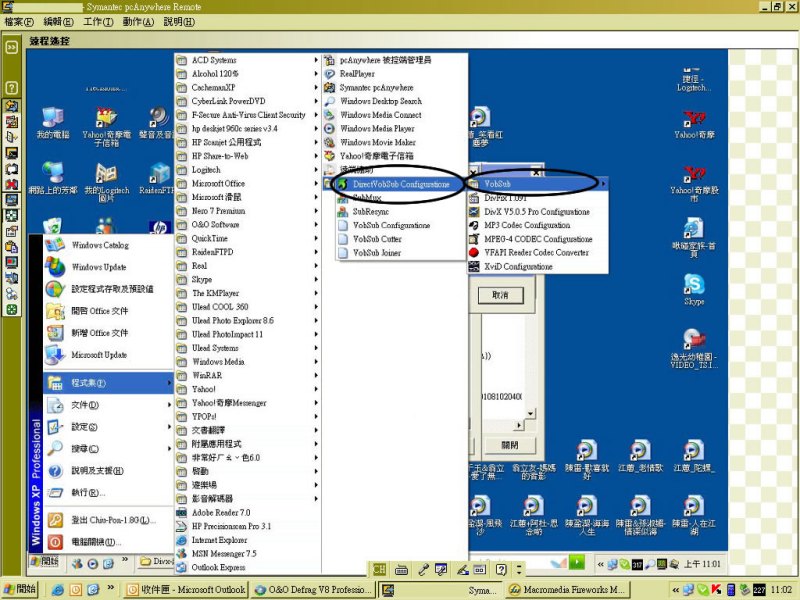Open Windows Update in Start menu
800x600 pixels.
point(99,267)
